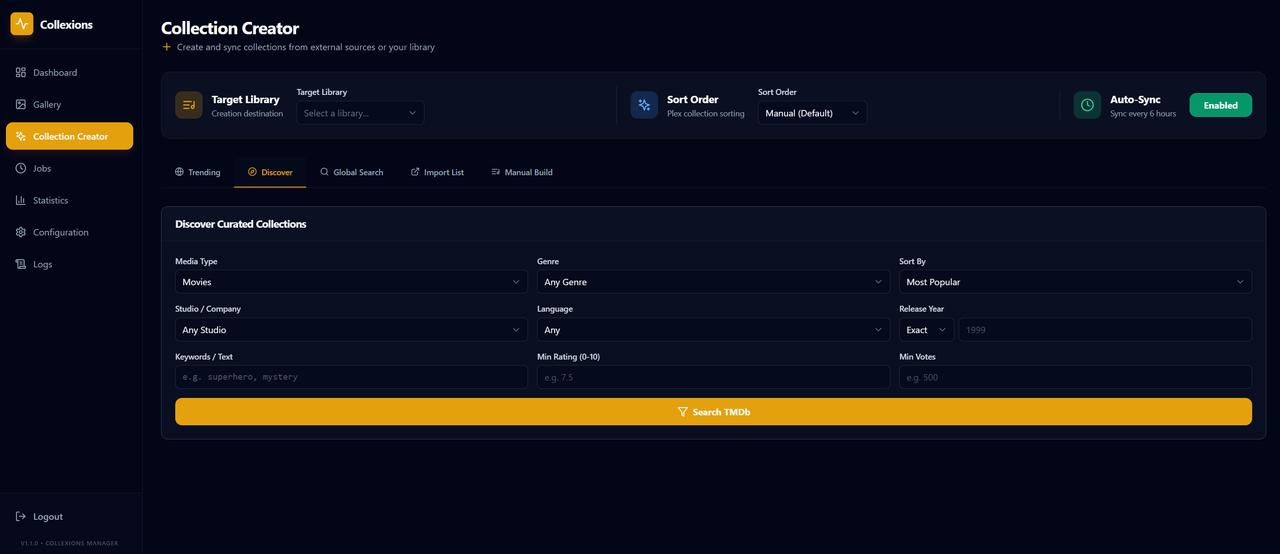Click the funnel icon on Search TMDb
The height and width of the screenshot is (554, 1280).
tap(683, 412)
